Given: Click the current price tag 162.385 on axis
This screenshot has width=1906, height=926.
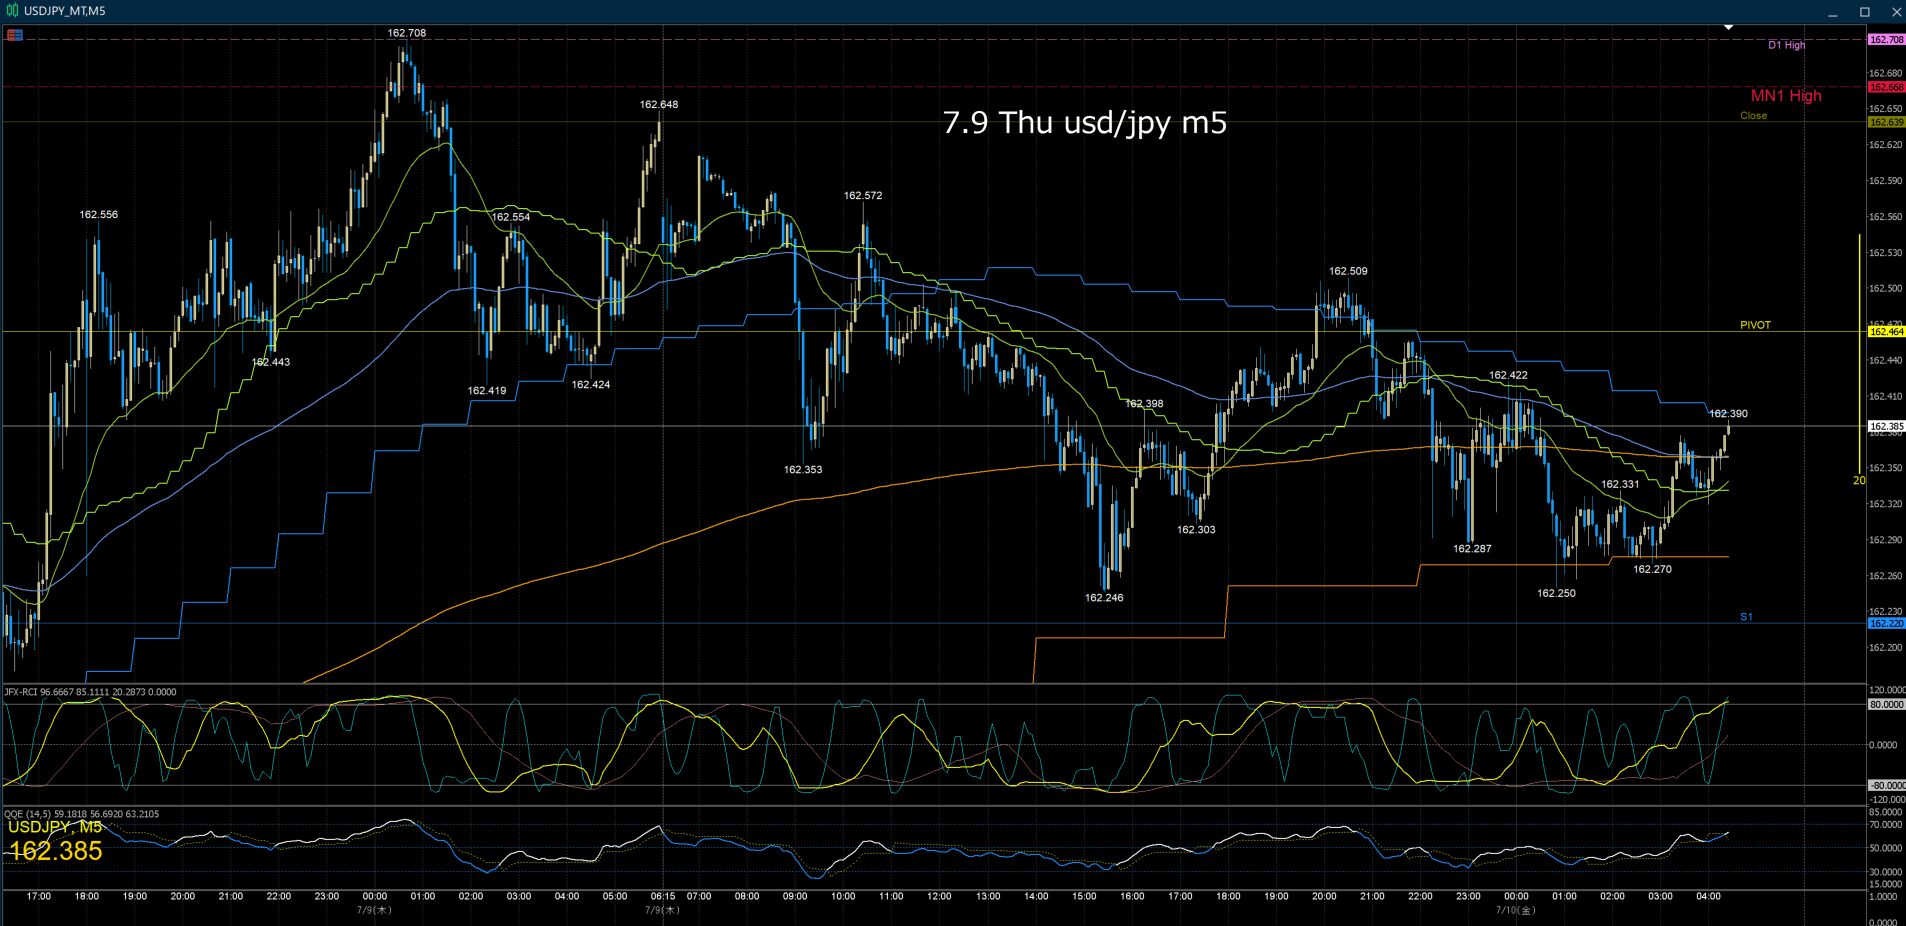Looking at the screenshot, I should point(1886,426).
